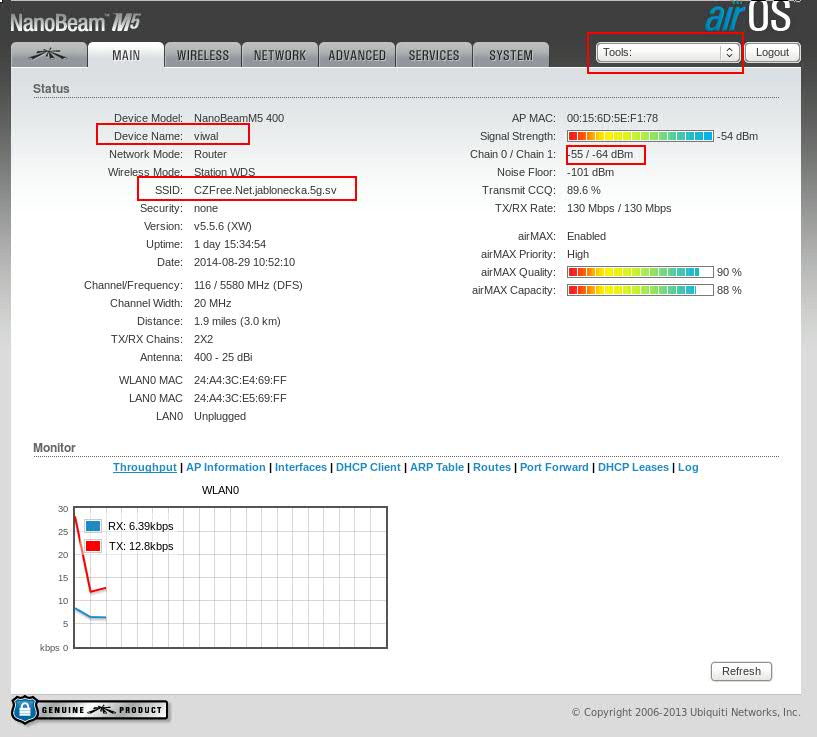Viewport: 817px width, 737px height.
Task: Click the Genuine Product badge
Action: pyautogui.click(x=89, y=710)
